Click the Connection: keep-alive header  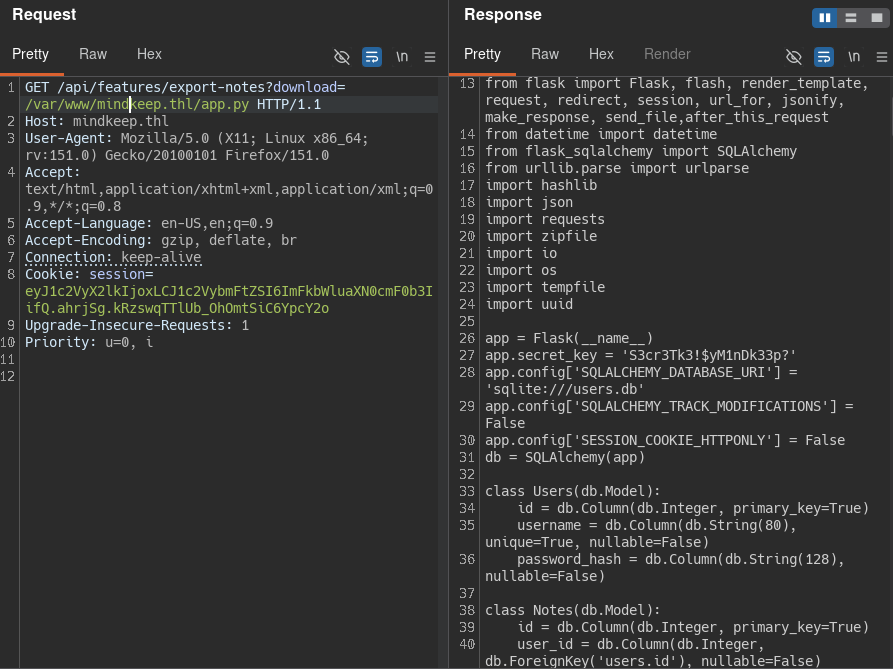pyautogui.click(x=113, y=257)
